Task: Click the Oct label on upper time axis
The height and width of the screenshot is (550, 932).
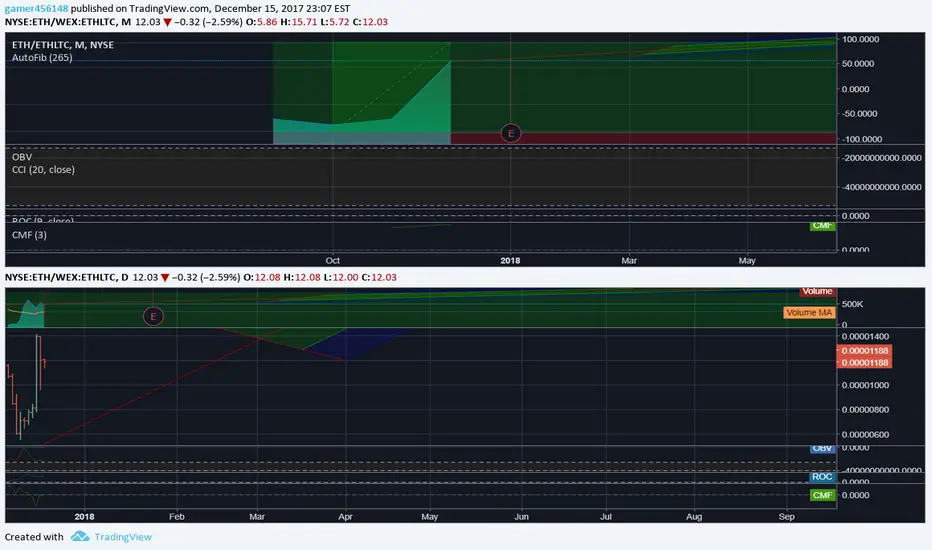Action: pos(332,260)
